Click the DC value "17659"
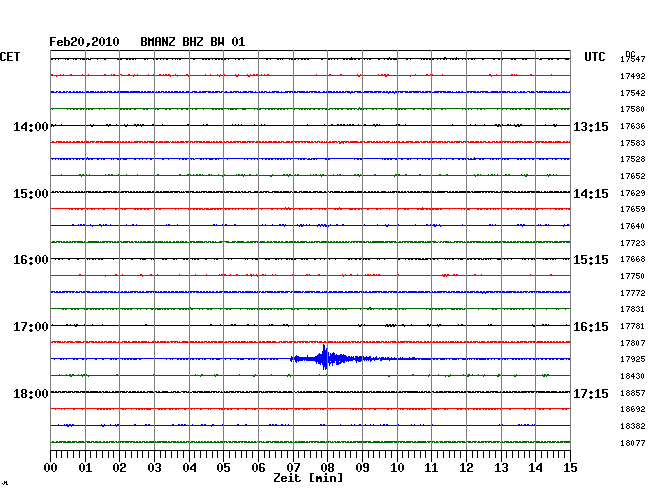Image resolution: width=650 pixels, height=494 pixels. point(633,209)
